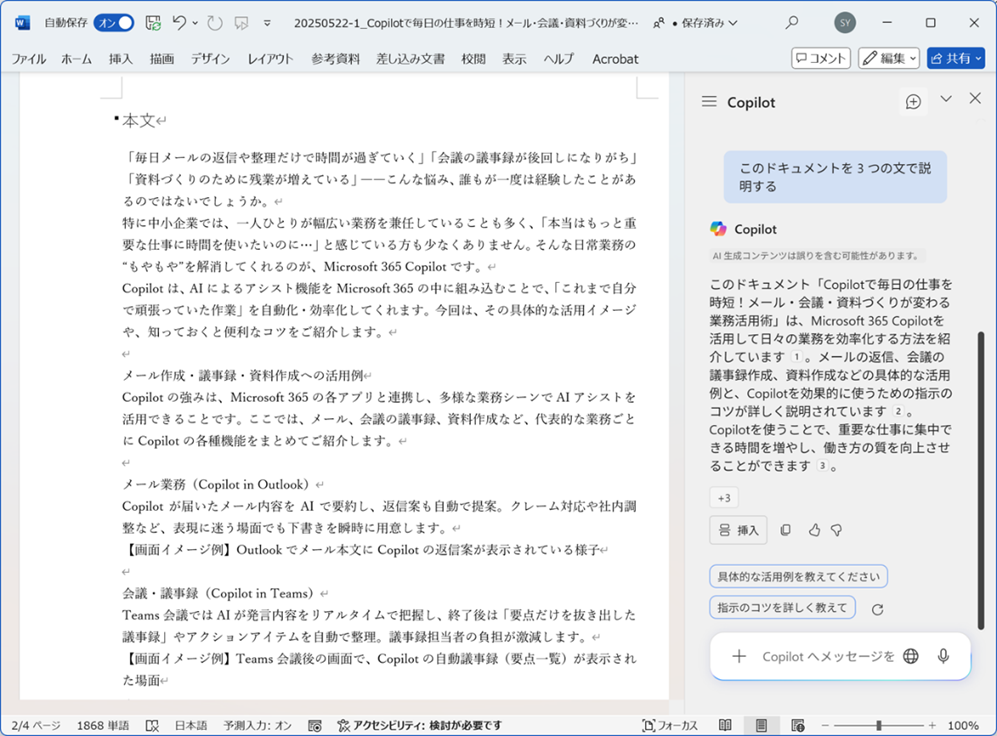Zoom in with the plus button
Image resolution: width=997 pixels, height=736 pixels.
(x=932, y=725)
